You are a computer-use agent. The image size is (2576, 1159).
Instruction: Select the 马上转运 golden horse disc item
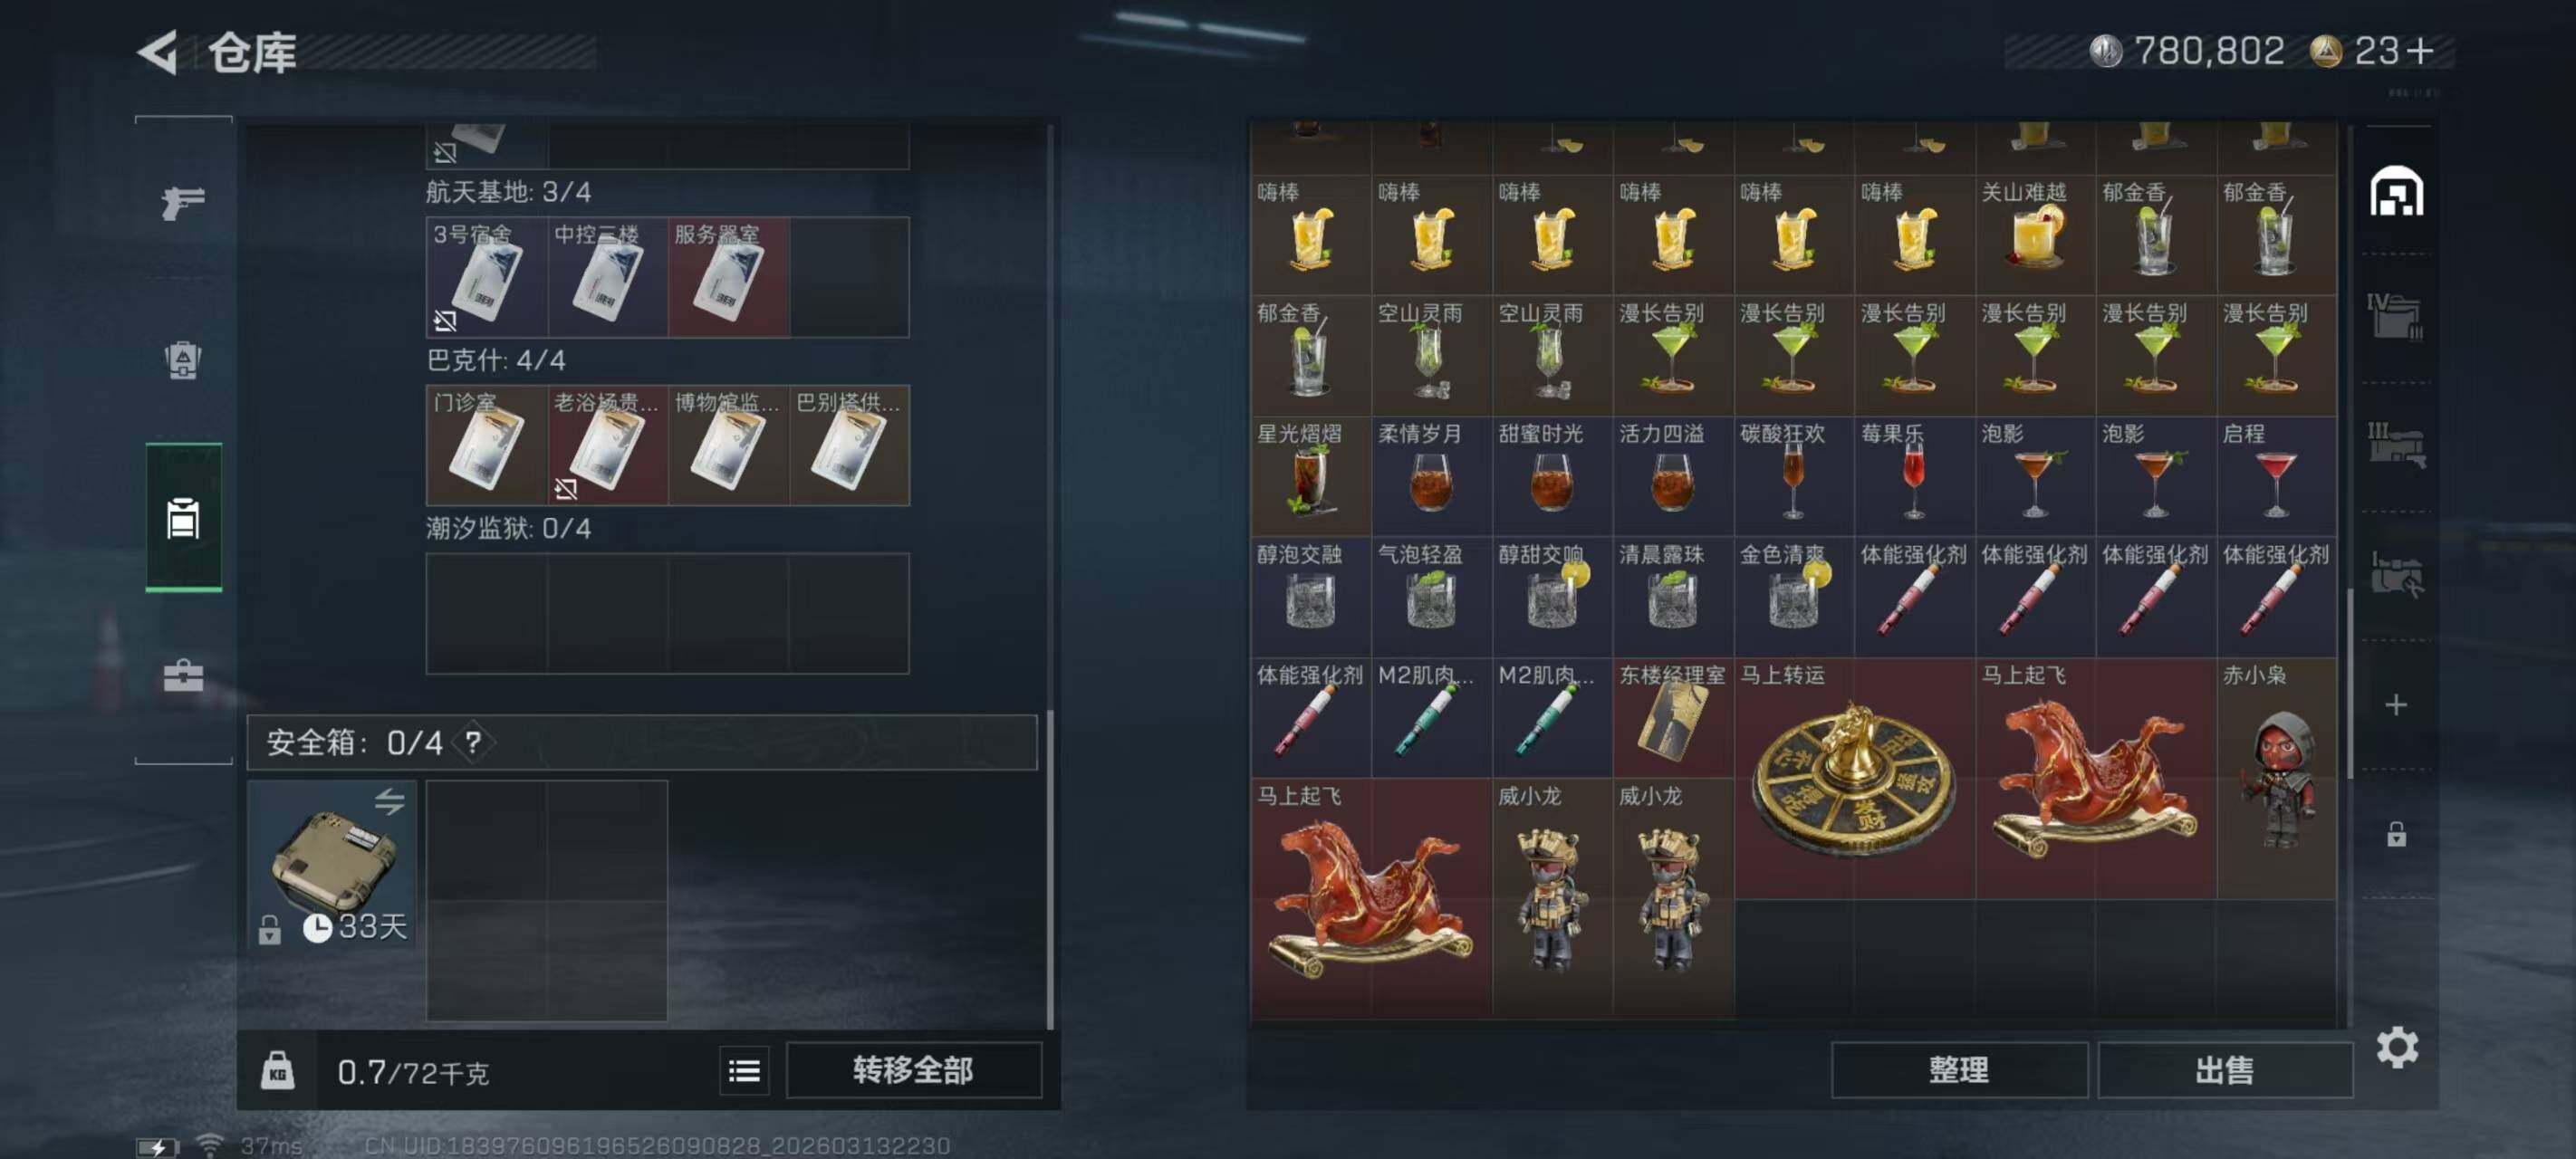tap(1854, 778)
